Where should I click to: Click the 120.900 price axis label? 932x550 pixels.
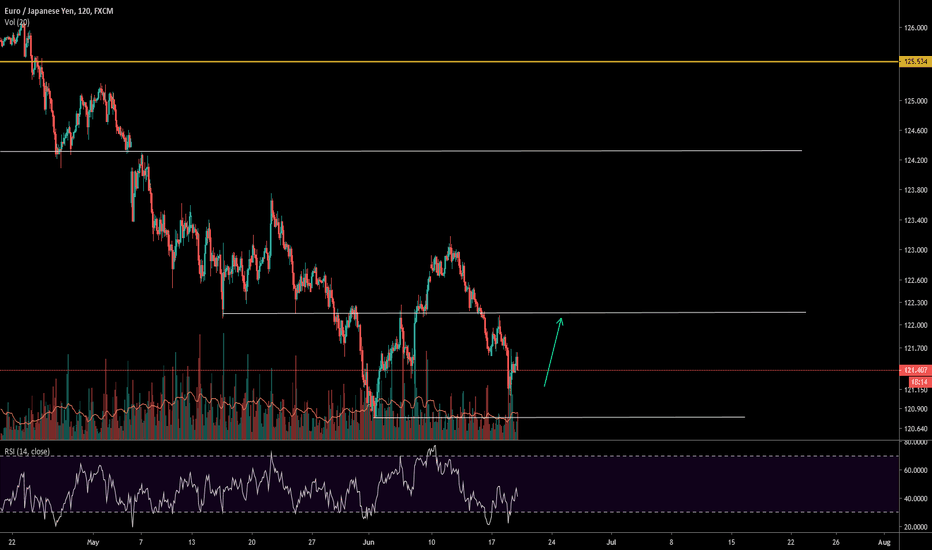pos(915,408)
